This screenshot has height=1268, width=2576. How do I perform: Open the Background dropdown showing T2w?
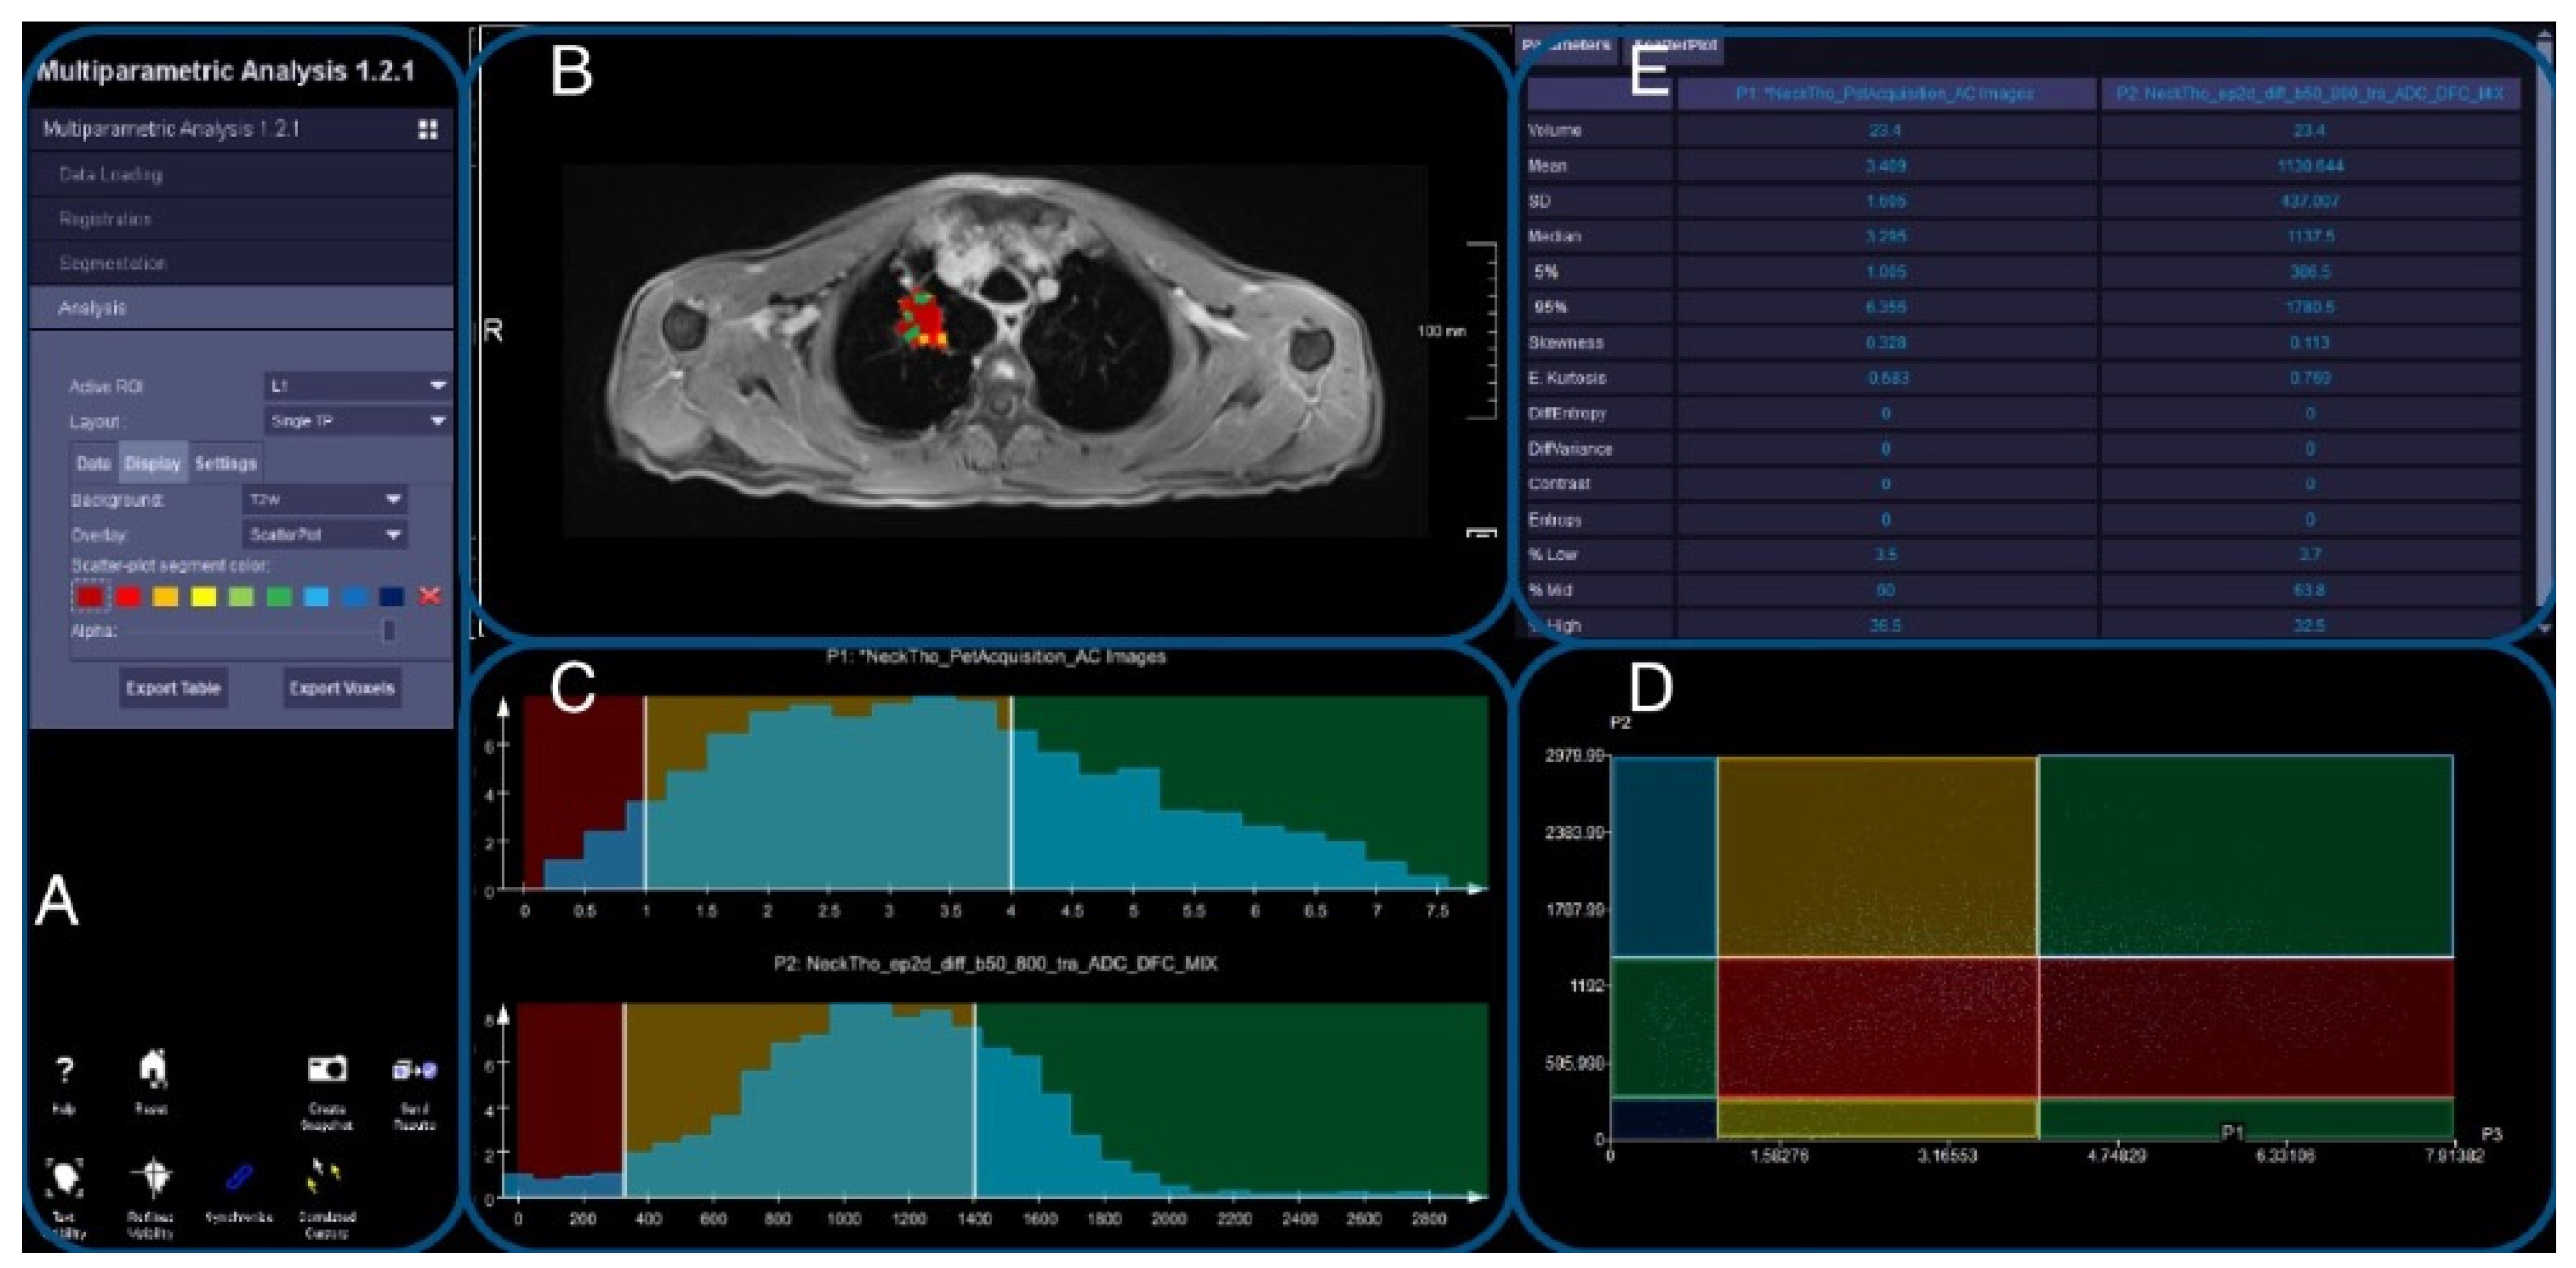pos(324,499)
